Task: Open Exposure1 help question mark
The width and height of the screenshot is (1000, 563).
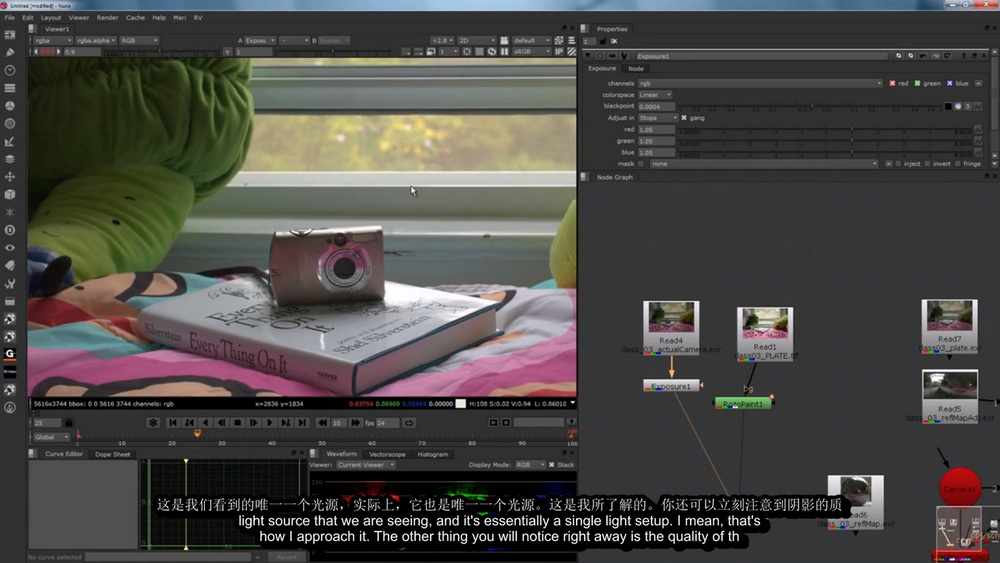Action: (964, 56)
